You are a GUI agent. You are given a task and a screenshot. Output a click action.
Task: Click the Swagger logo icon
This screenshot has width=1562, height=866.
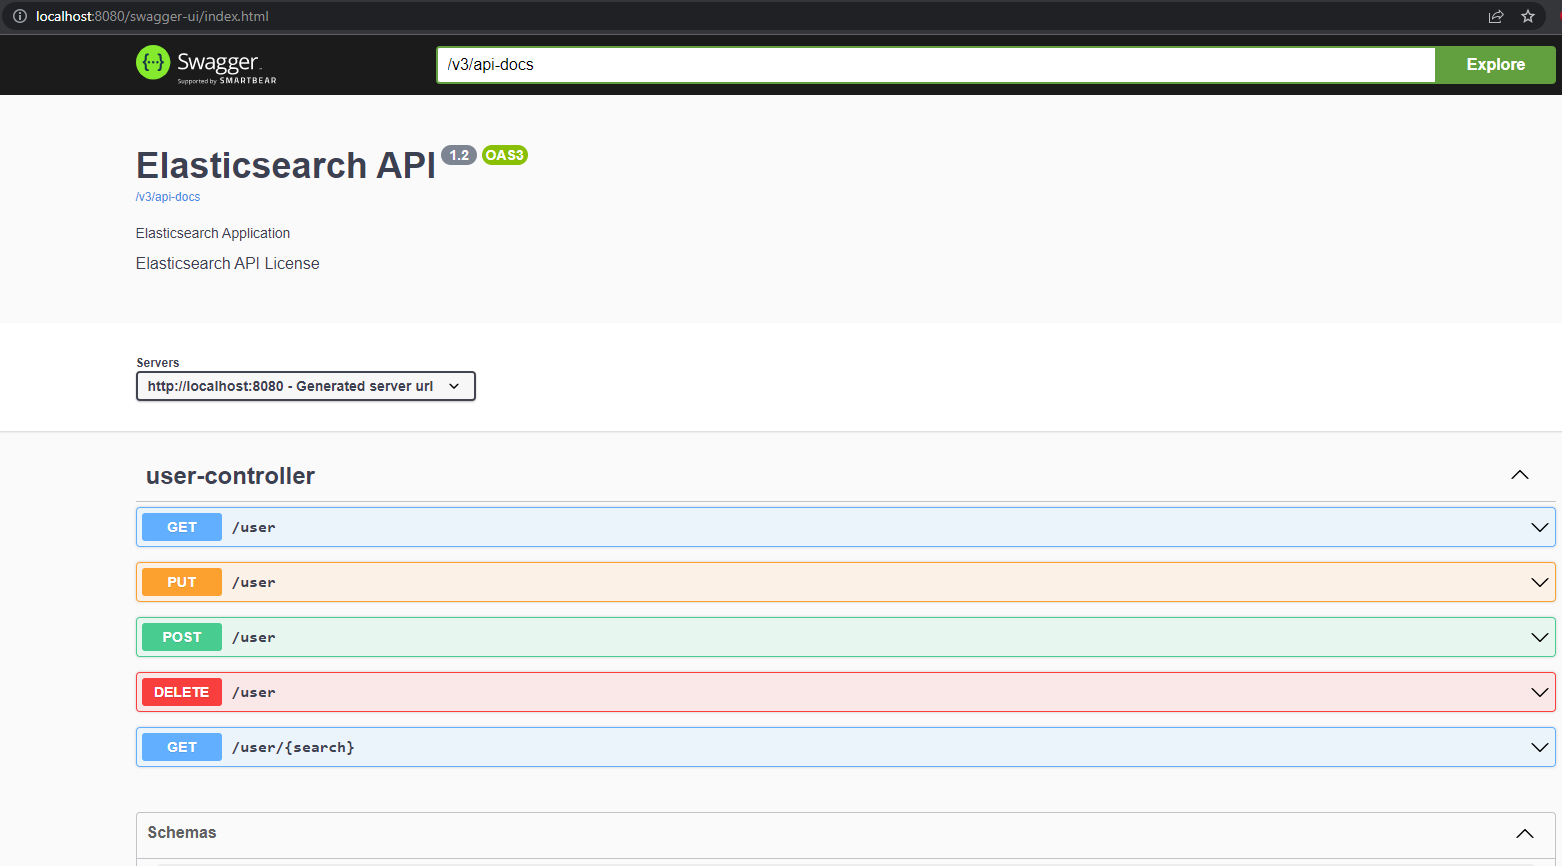click(153, 63)
